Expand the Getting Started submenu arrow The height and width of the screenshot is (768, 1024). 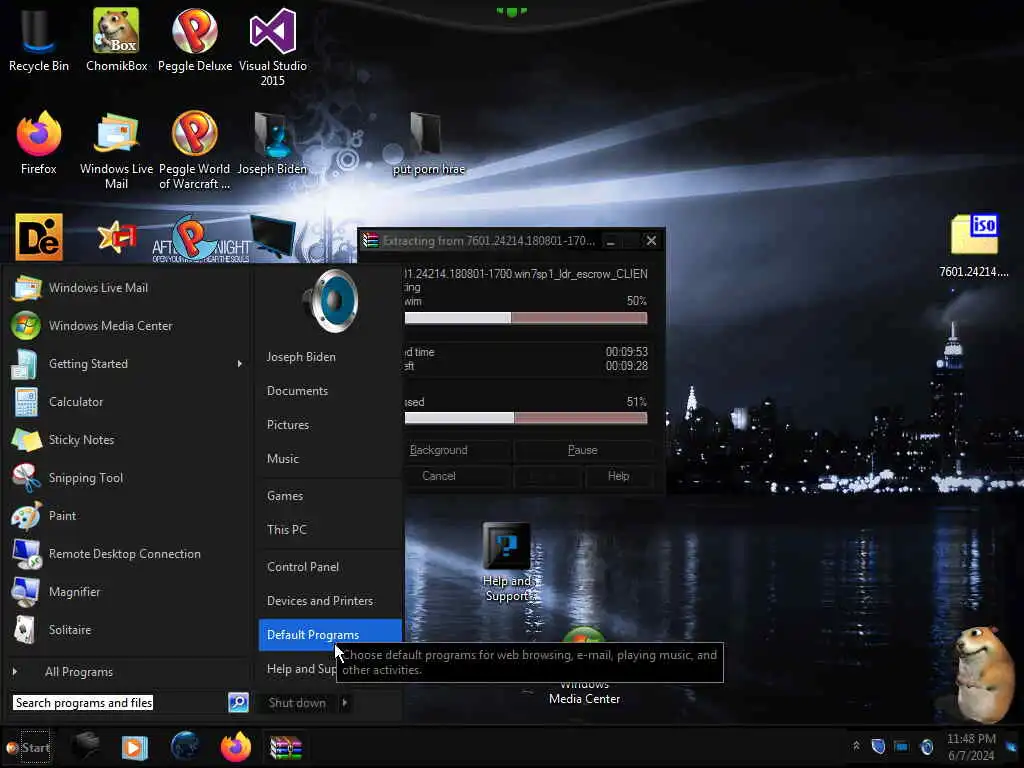[x=240, y=364]
